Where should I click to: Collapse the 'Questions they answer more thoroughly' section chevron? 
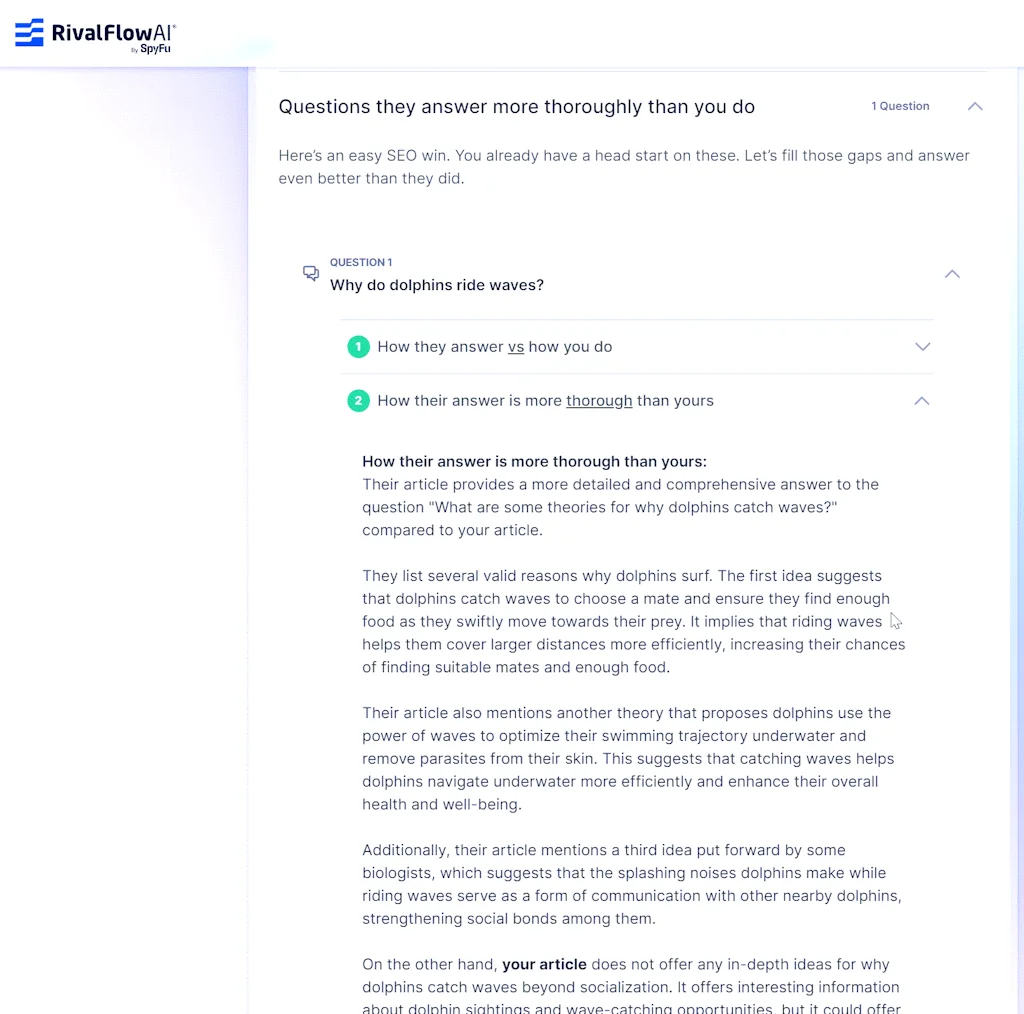(975, 106)
